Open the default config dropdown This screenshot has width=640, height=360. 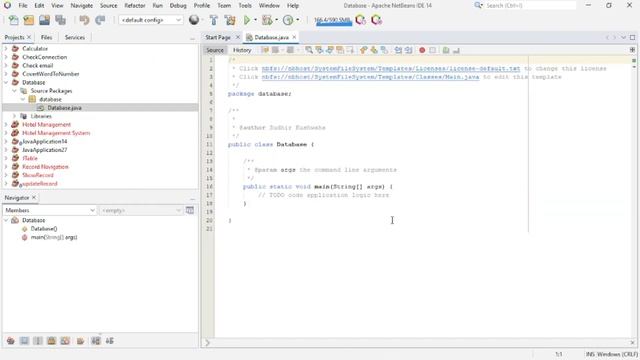pyautogui.click(x=151, y=20)
